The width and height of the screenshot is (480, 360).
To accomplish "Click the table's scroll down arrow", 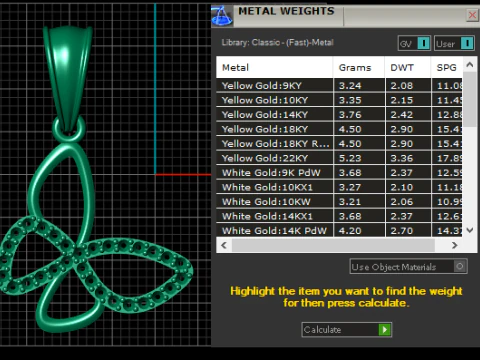I will (x=470, y=230).
